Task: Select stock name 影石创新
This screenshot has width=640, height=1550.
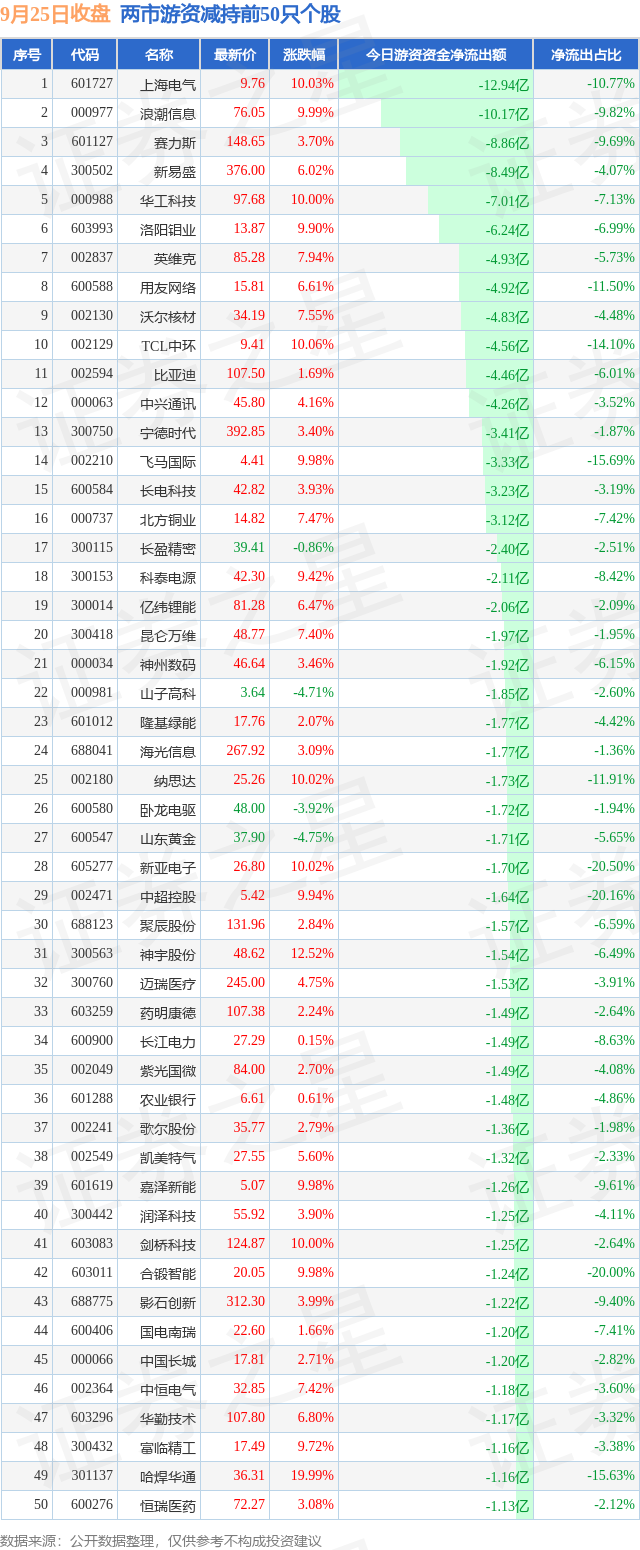Action: [x=169, y=1303]
